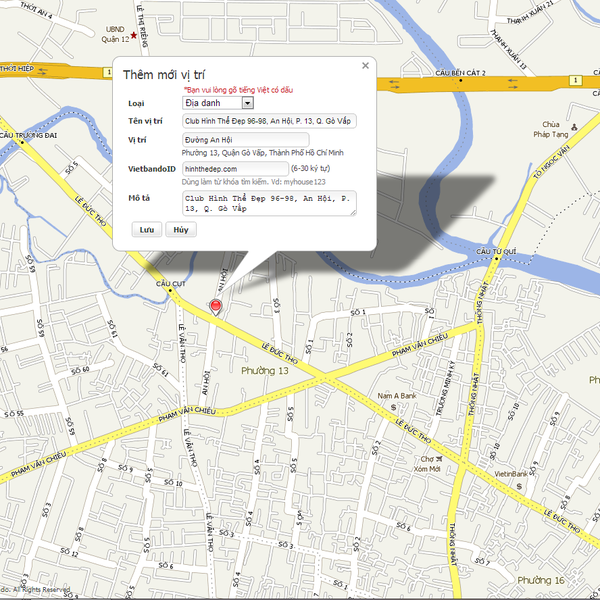Click the VietbandoID field with hinhthedep.com

click(x=235, y=169)
